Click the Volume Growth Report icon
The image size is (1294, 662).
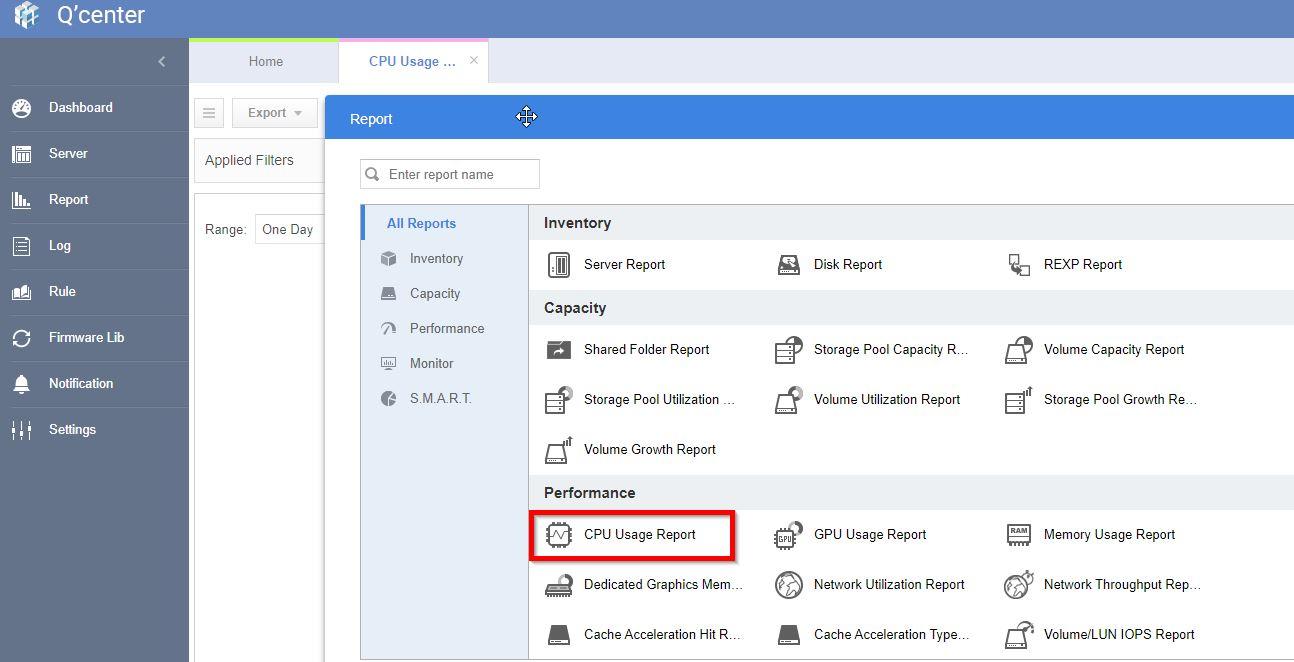[x=559, y=450]
